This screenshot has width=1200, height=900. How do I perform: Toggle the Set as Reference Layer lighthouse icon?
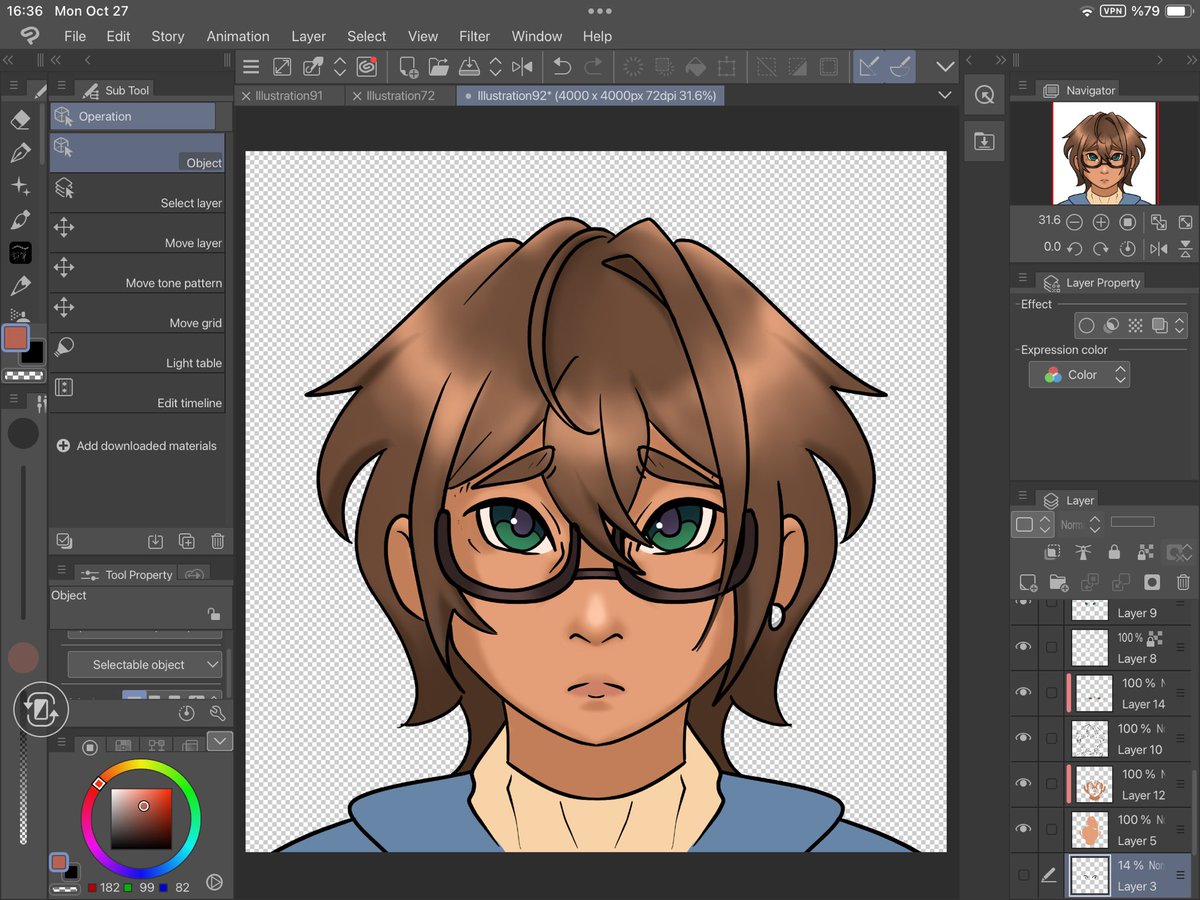coord(1083,552)
